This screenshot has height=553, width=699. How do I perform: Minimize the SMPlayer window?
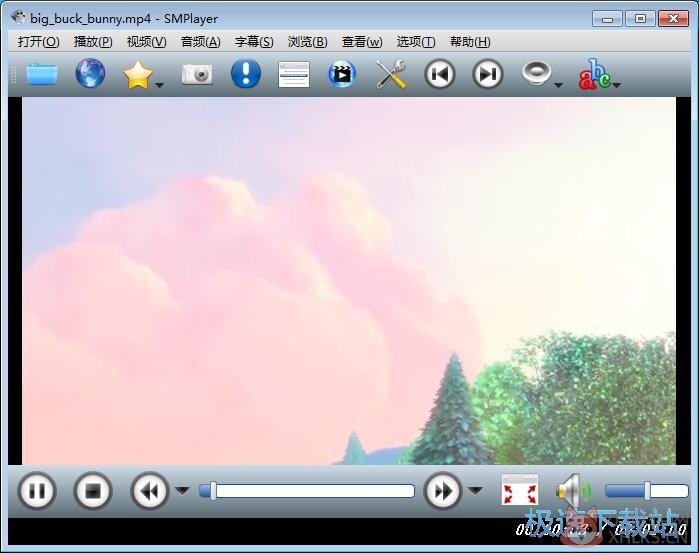[607, 19]
